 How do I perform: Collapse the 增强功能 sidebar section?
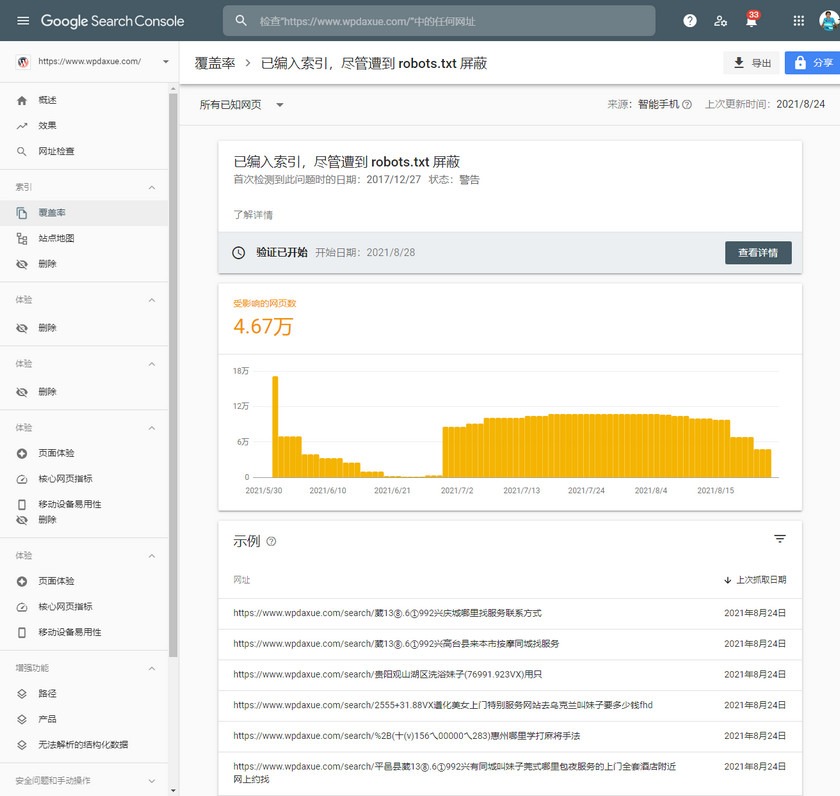pos(152,669)
